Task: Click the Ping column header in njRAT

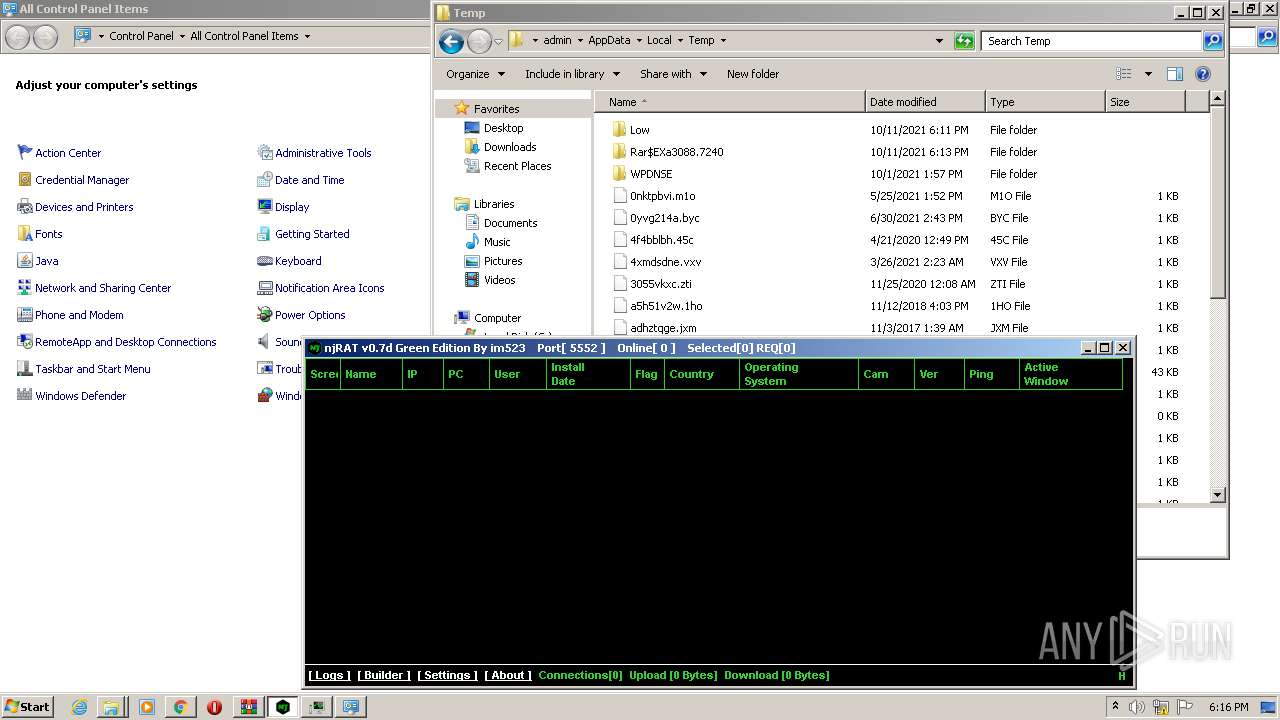Action: tap(992, 374)
